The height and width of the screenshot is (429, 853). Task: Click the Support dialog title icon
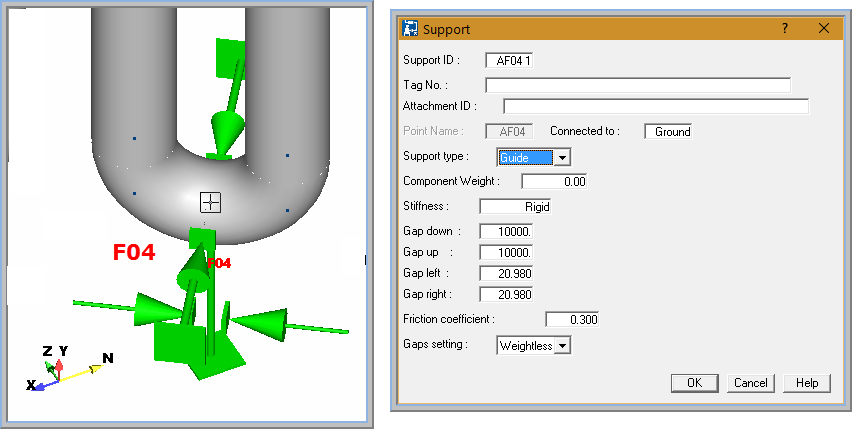coord(409,28)
